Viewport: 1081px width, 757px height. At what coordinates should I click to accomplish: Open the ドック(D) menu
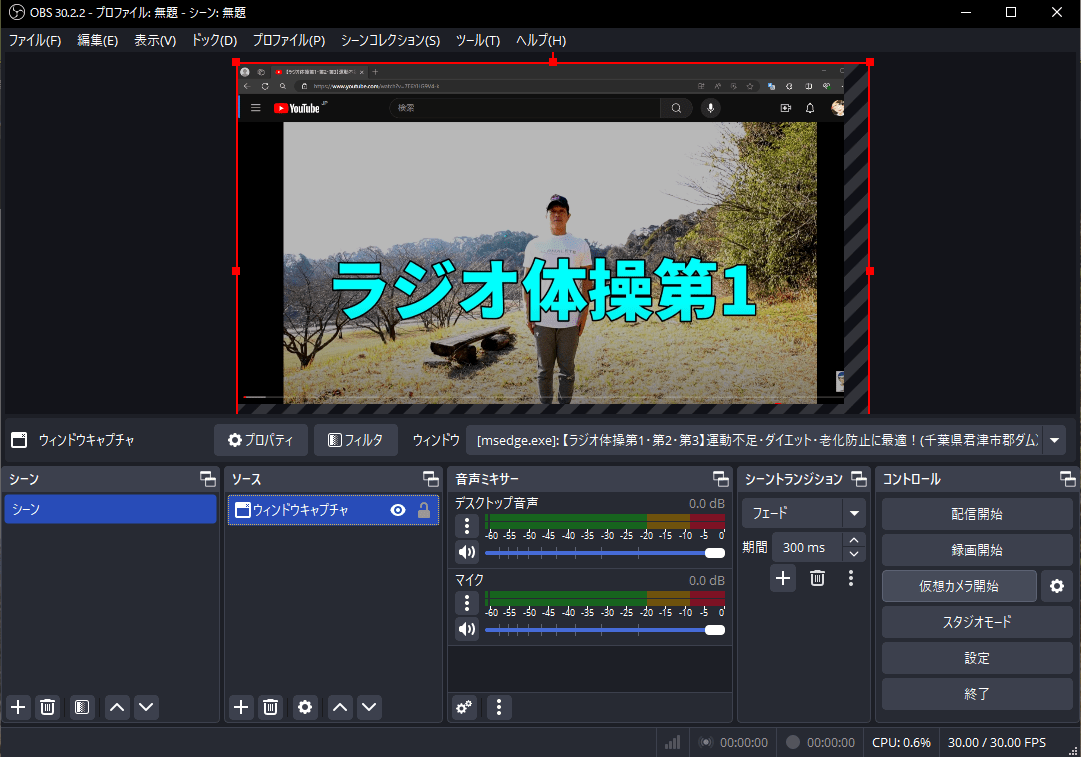[x=214, y=40]
